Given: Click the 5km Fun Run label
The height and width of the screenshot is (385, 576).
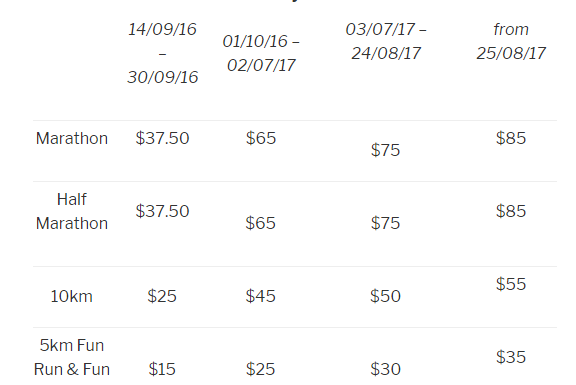Looking at the screenshot, I should [72, 357].
